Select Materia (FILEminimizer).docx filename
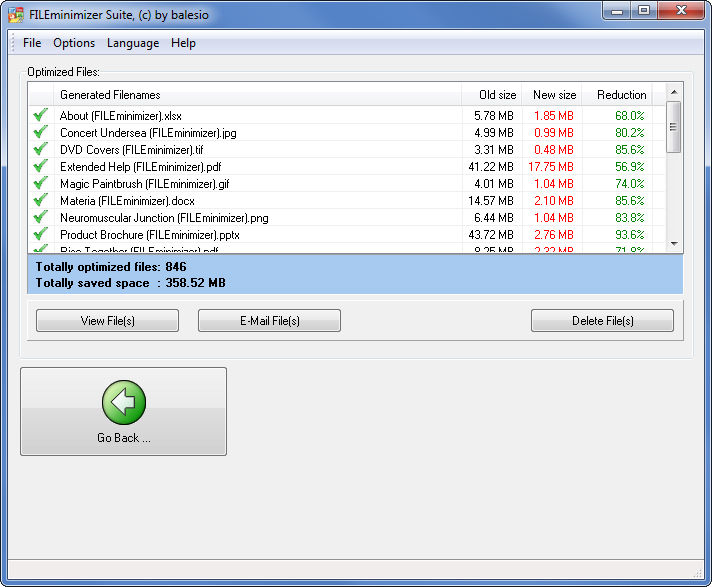712x587 pixels. pyautogui.click(x=127, y=201)
